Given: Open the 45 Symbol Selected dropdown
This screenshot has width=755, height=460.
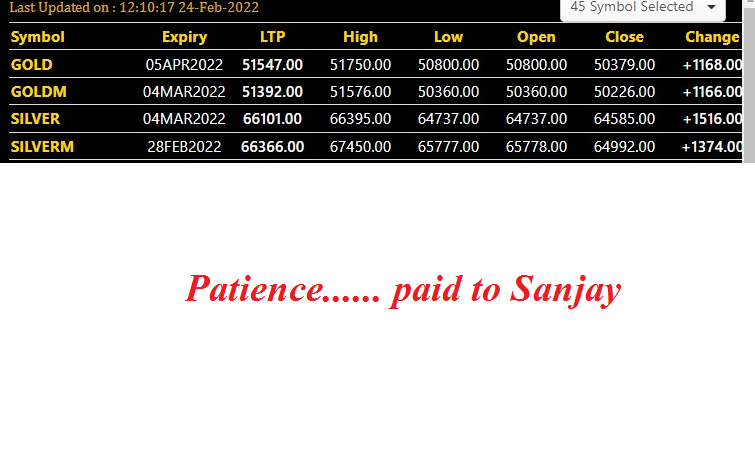Looking at the screenshot, I should [643, 8].
